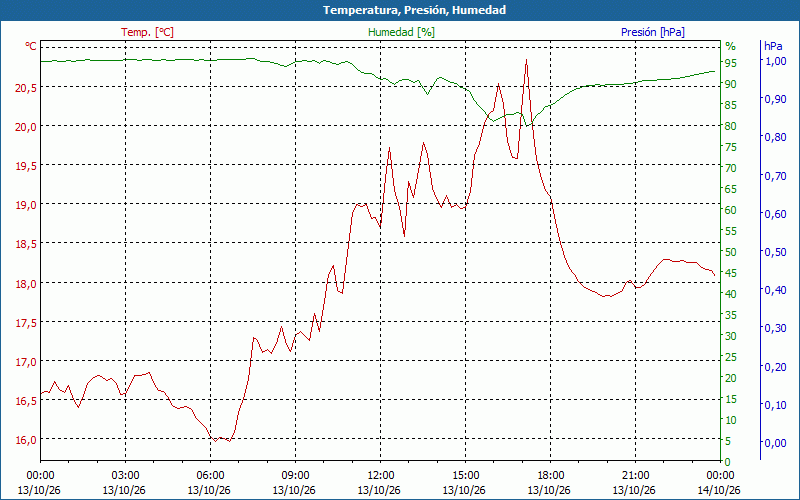The height and width of the screenshot is (500, 800).
Task: Click pressure axis value 0,90
Action: [x=776, y=99]
